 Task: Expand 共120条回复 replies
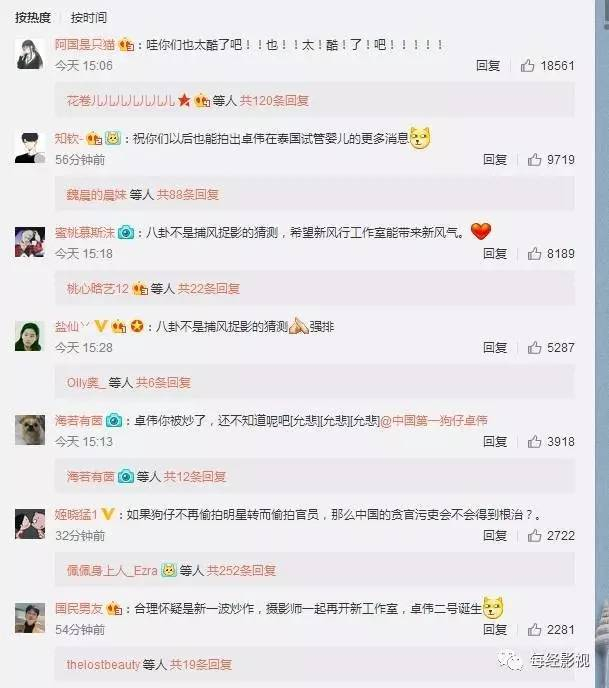tap(274, 100)
